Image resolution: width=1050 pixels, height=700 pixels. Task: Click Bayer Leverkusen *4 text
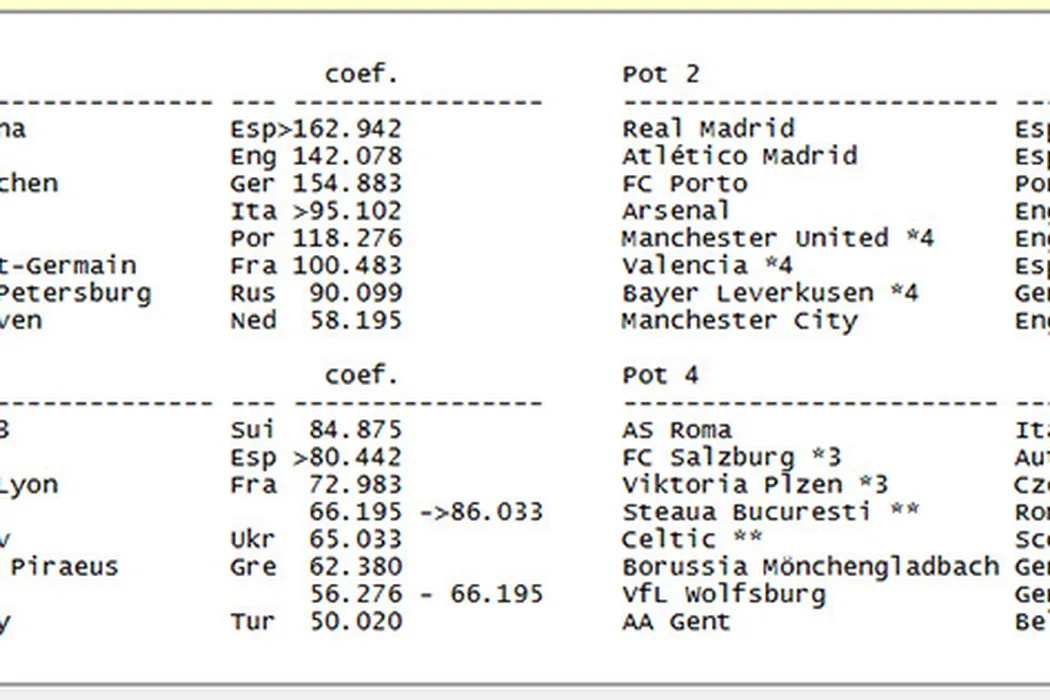point(770,294)
